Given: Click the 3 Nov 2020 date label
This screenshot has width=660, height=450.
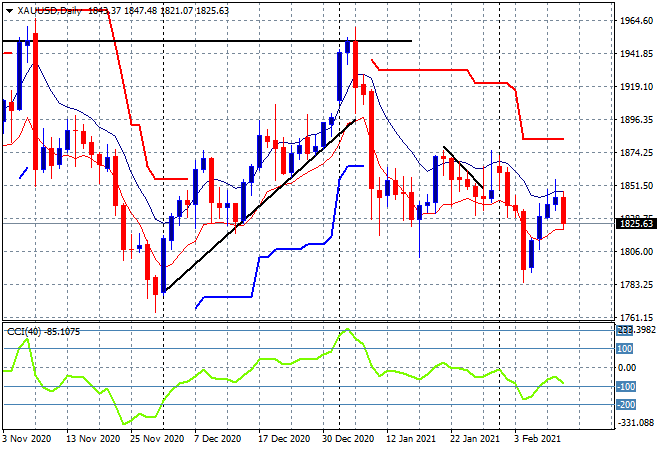Looking at the screenshot, I should (27, 439).
